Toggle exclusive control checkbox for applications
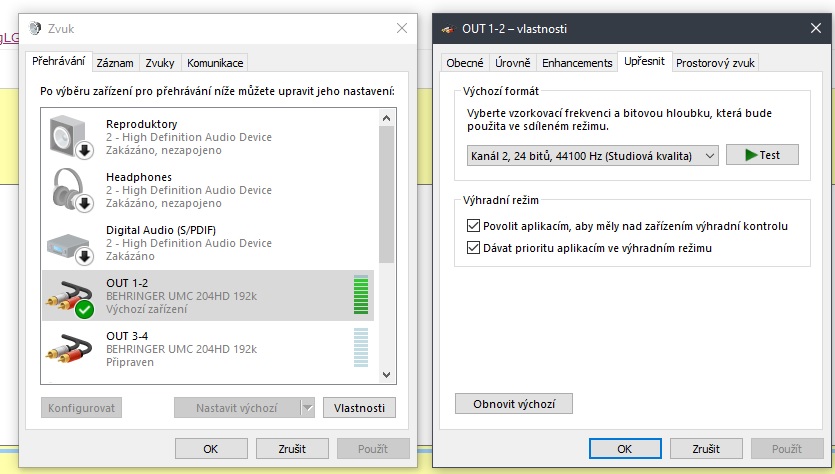835x474 pixels. 474,226
